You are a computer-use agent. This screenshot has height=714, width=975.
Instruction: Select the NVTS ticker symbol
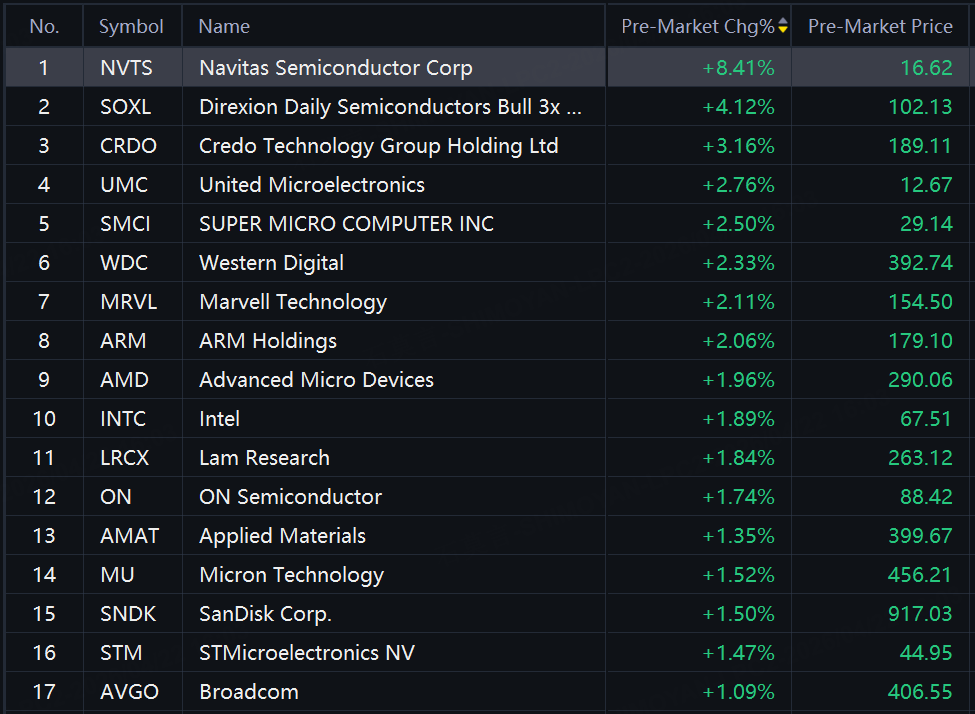(128, 68)
